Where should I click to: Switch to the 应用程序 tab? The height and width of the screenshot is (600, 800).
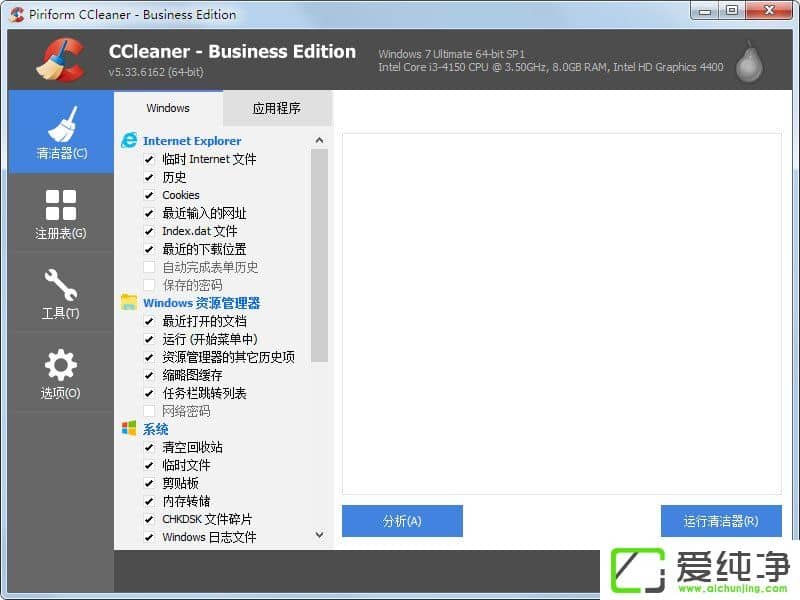(277, 108)
